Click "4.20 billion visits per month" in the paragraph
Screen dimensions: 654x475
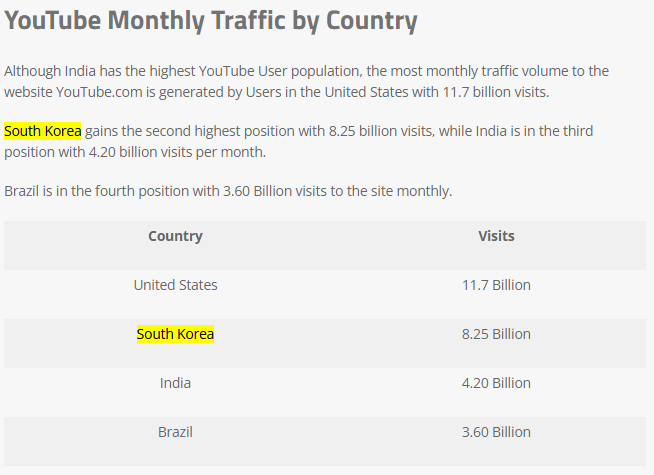pyautogui.click(x=170, y=152)
